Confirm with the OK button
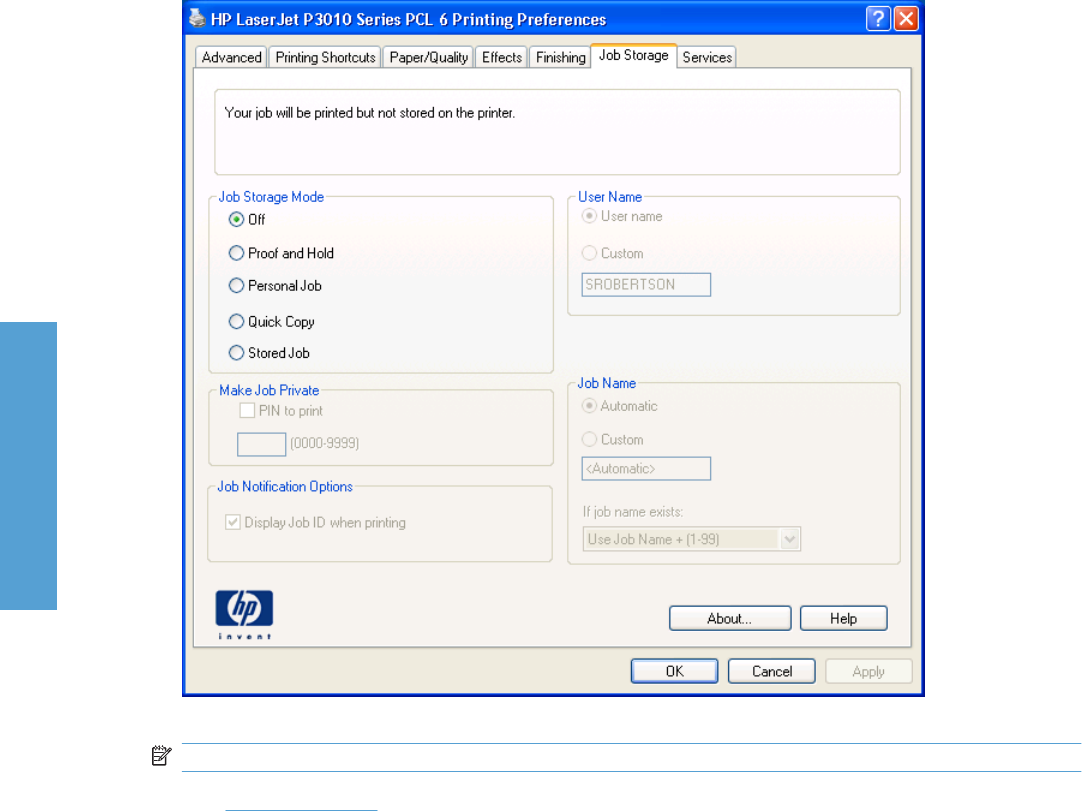Viewport: 1082px width, 811px height. (x=674, y=671)
